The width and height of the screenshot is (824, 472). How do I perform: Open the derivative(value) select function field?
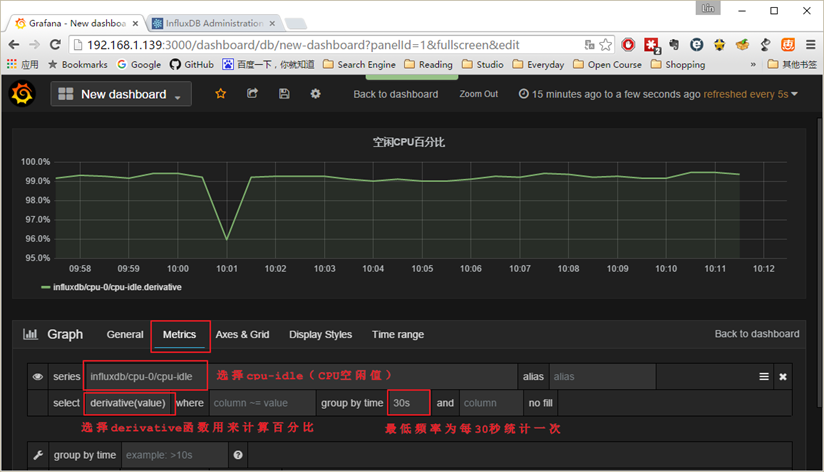point(131,403)
